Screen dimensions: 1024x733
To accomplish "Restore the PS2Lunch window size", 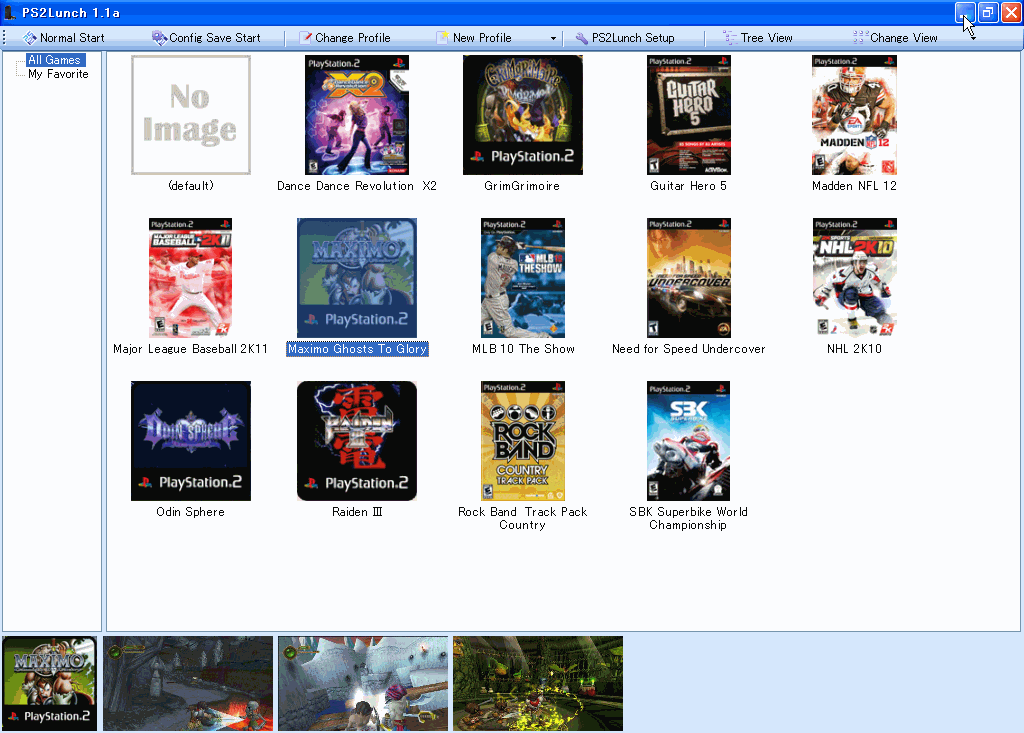I will pos(988,12).
